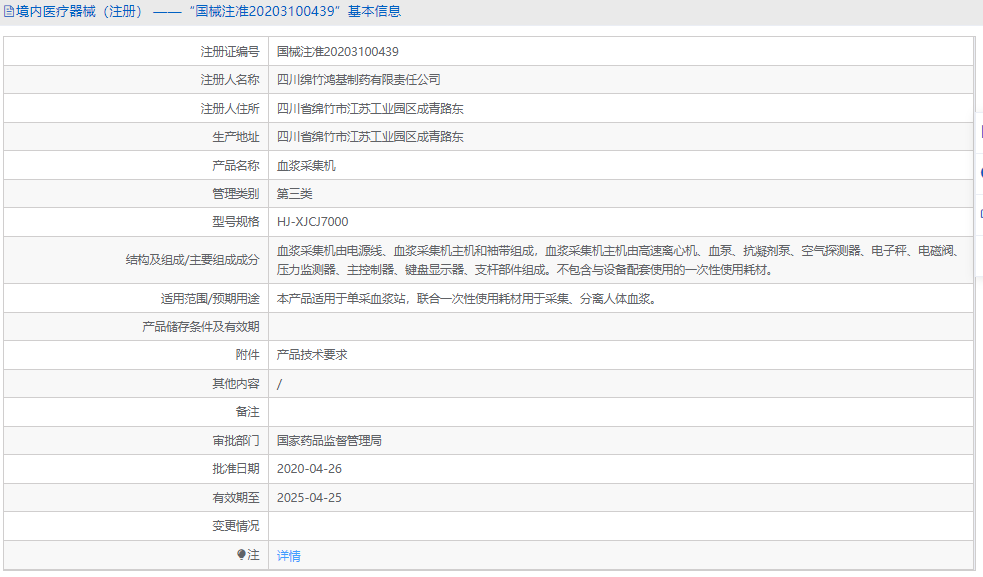The height and width of the screenshot is (577, 983).
Task: Click the bulb icon beside 注 label
Action: [241, 554]
